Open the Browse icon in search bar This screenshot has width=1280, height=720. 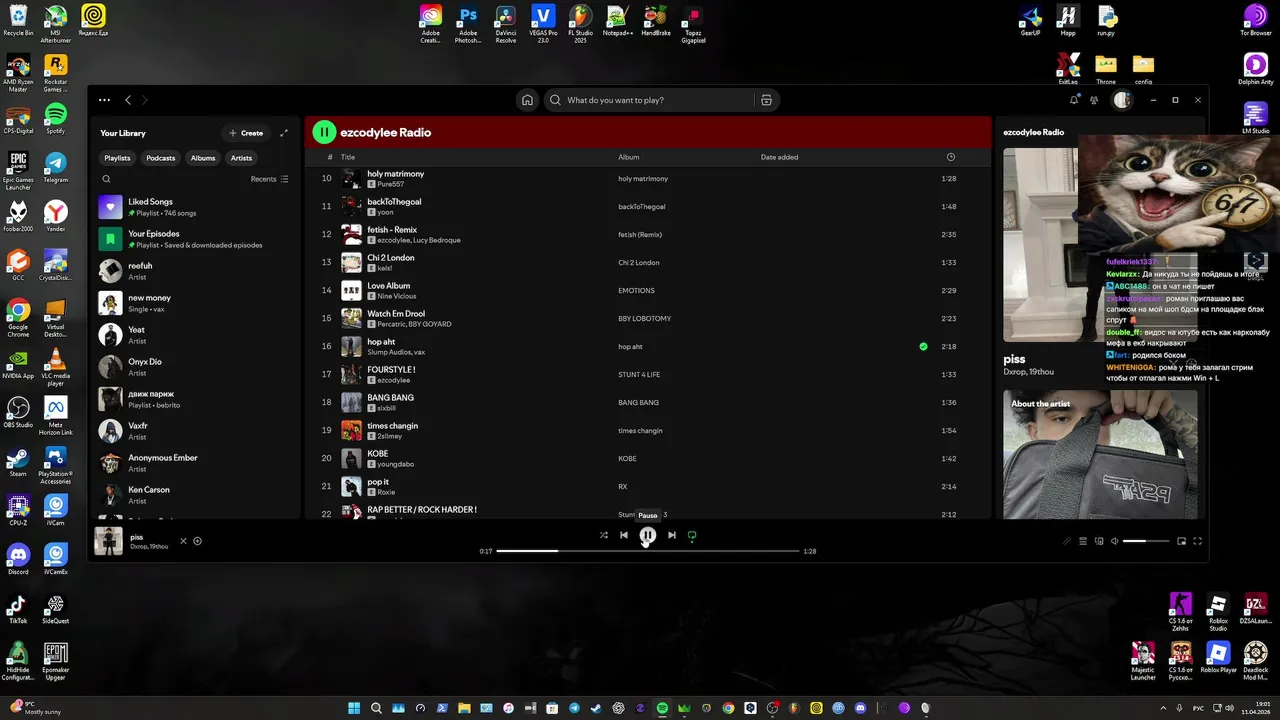[766, 100]
